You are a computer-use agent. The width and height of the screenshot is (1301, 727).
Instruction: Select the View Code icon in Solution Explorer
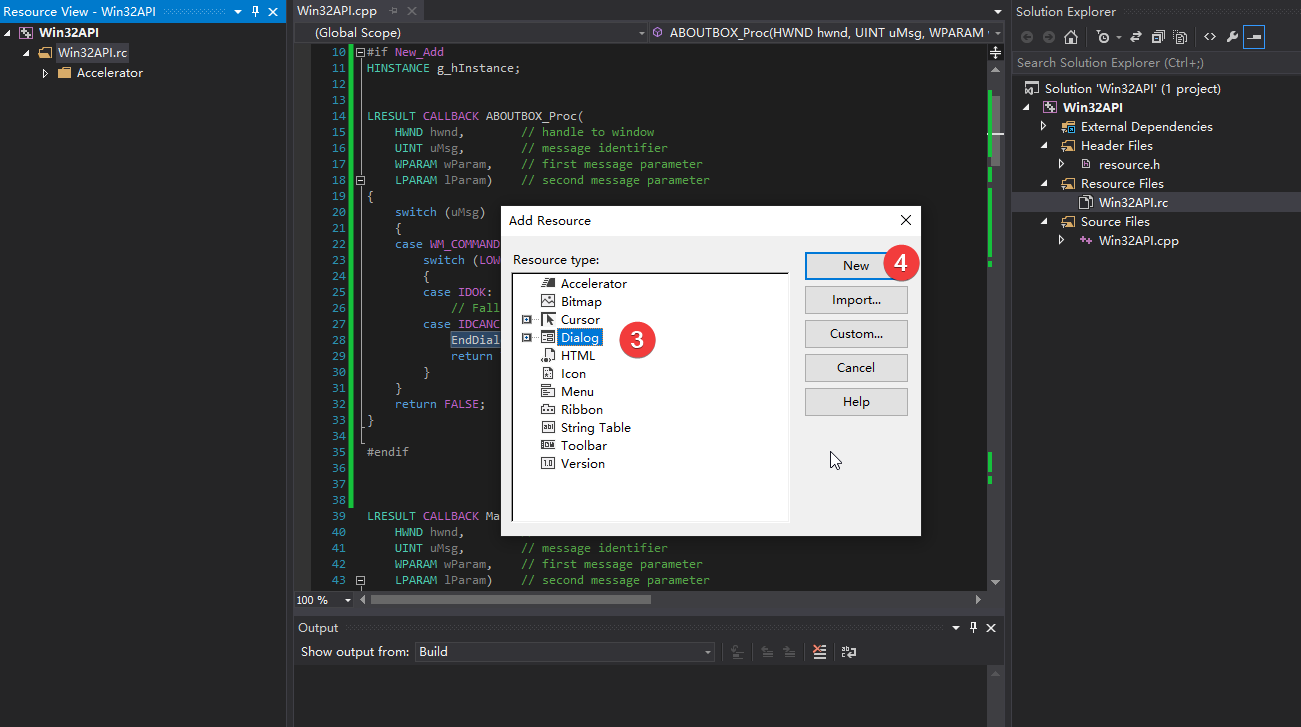click(x=1211, y=36)
